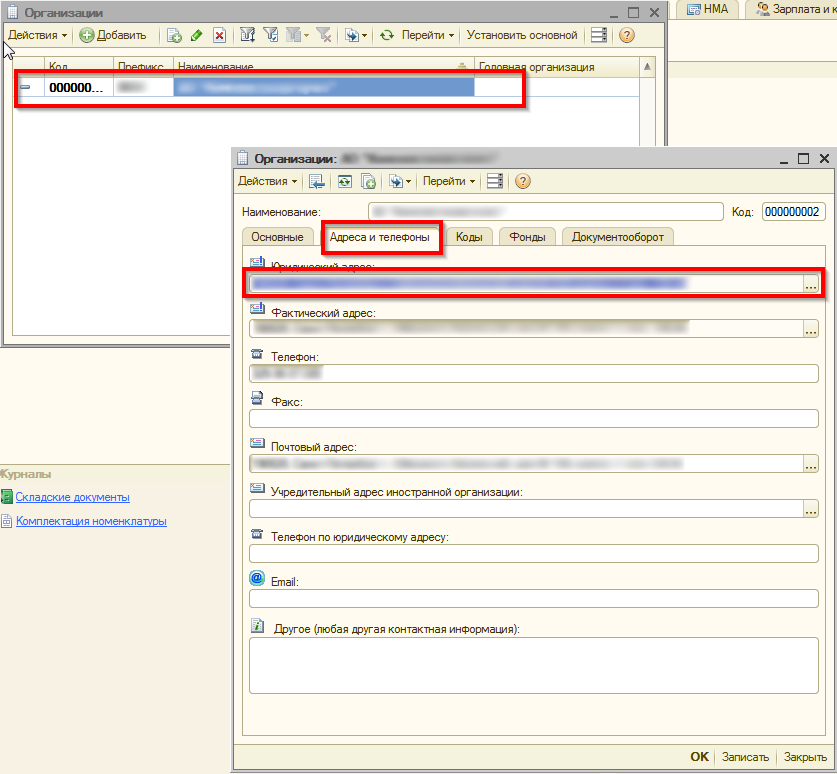Click the list settings icon in the form toolbar
Screen dimensions: 837x774
493,181
